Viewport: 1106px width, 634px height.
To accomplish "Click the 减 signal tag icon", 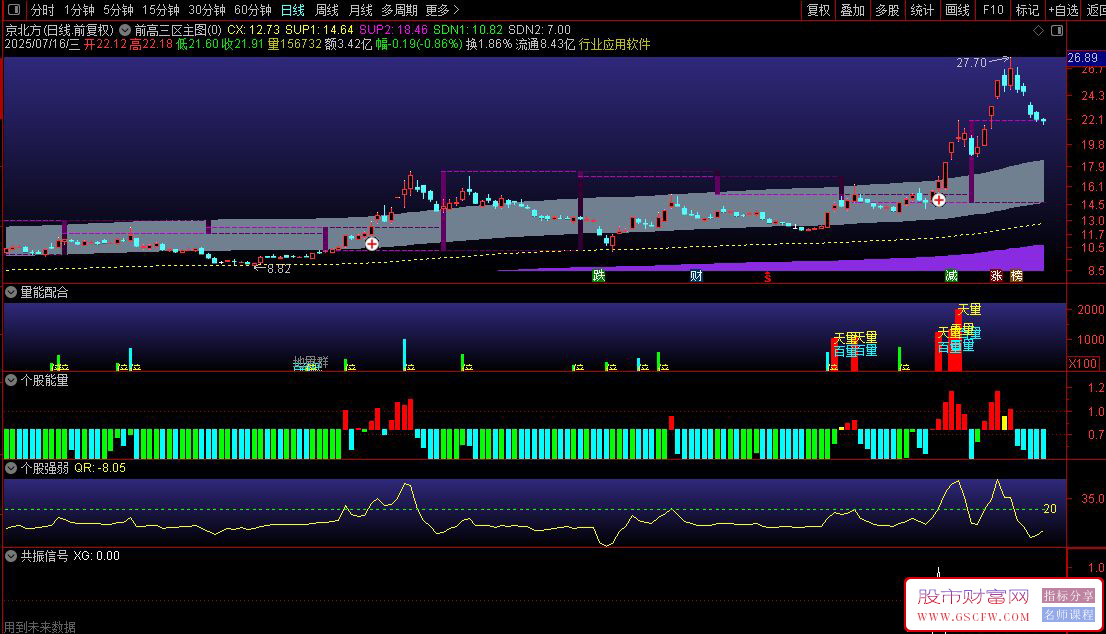I will click(x=952, y=276).
